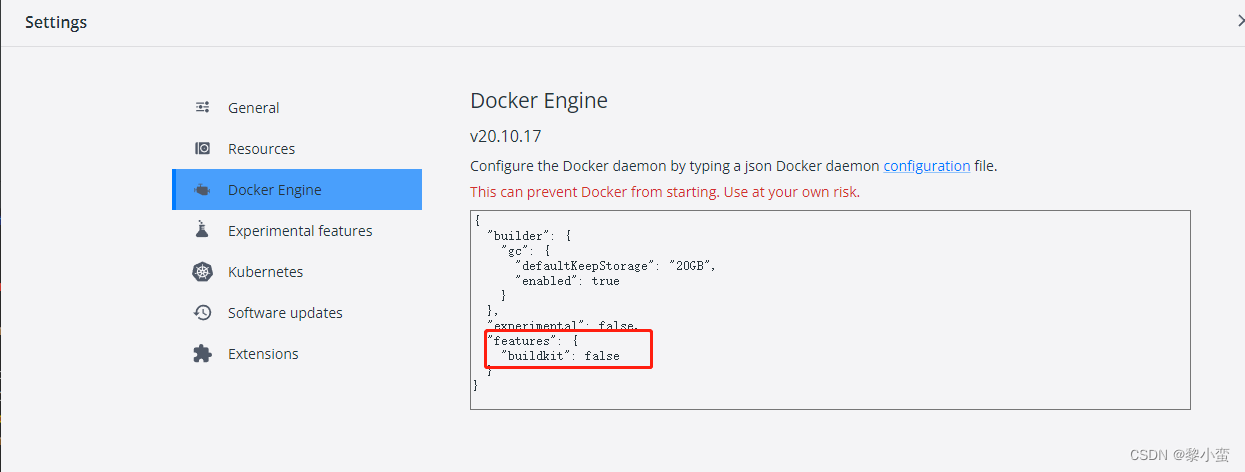Click the "defaultKeepStorage": "20GB" line
The height and width of the screenshot is (472, 1245).
pos(615,266)
